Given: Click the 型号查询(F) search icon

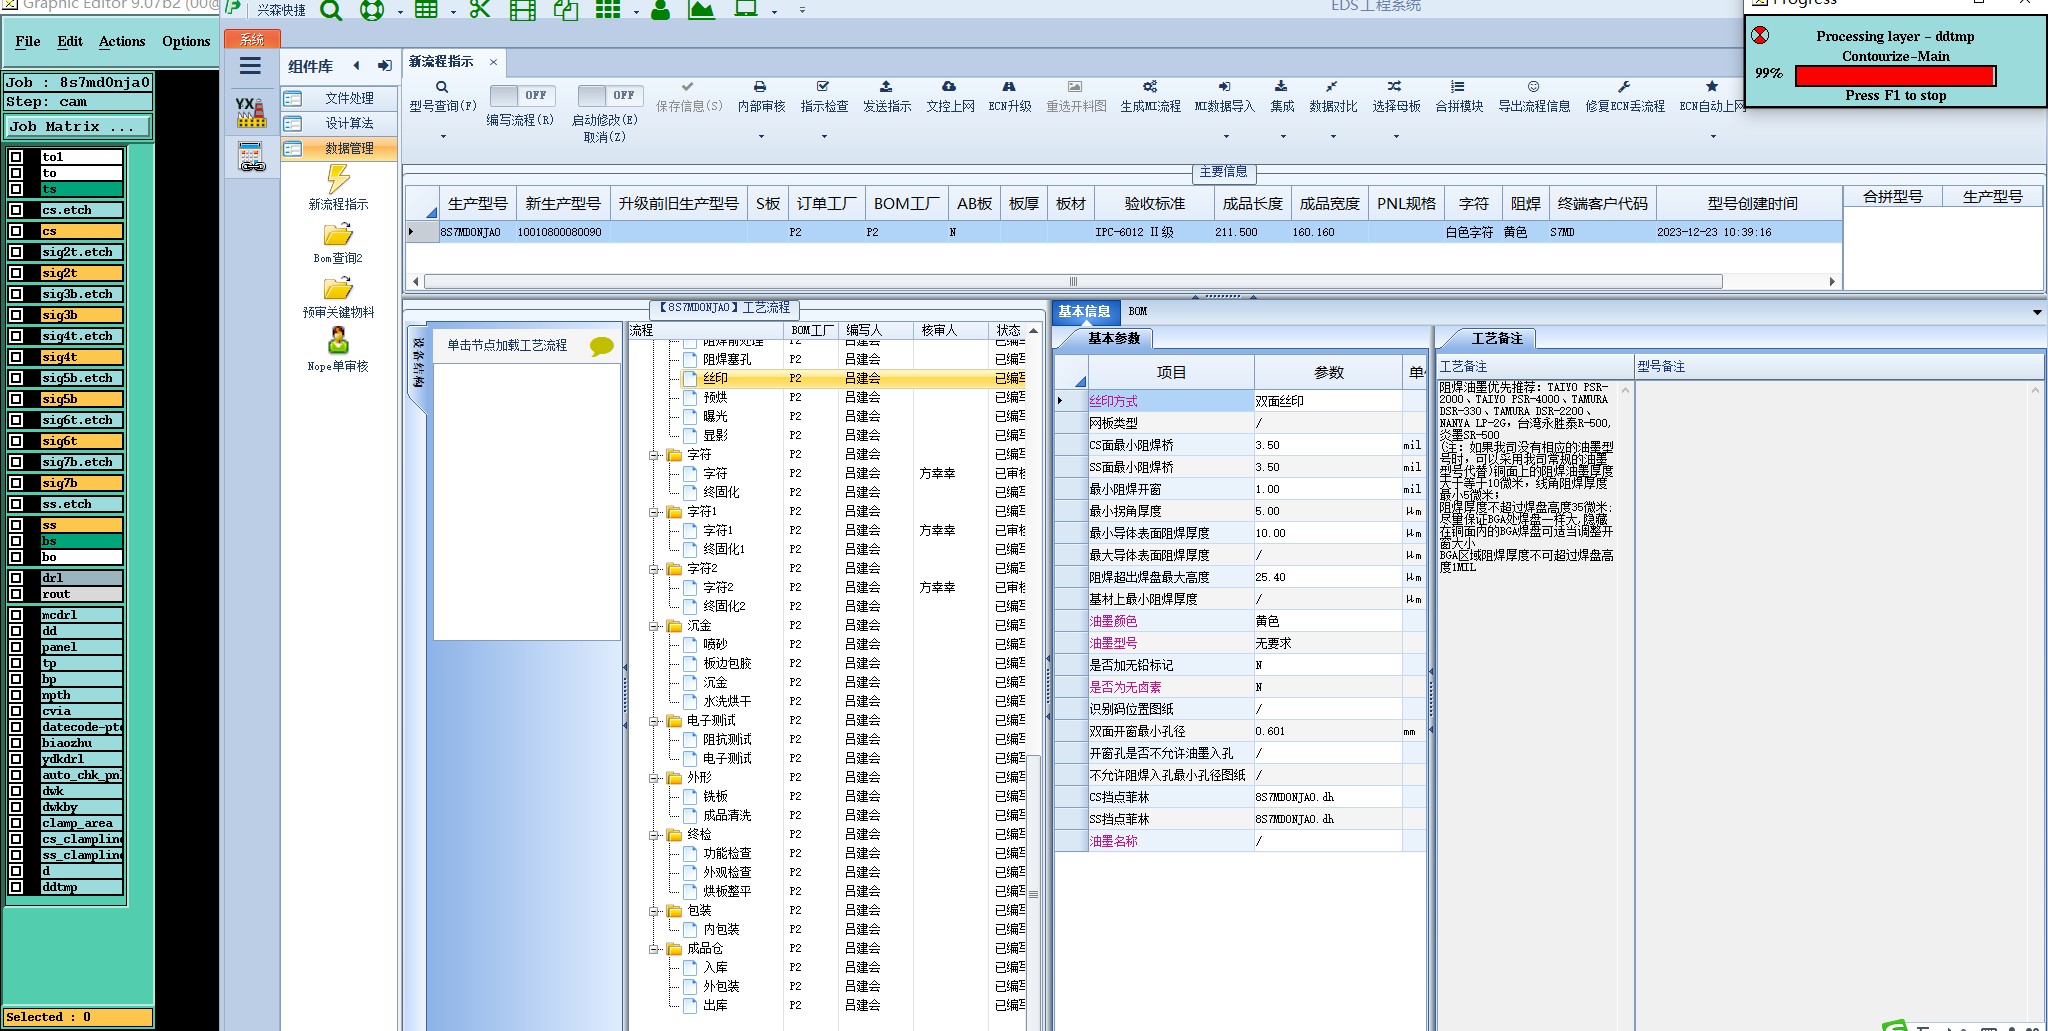Looking at the screenshot, I should 442,87.
